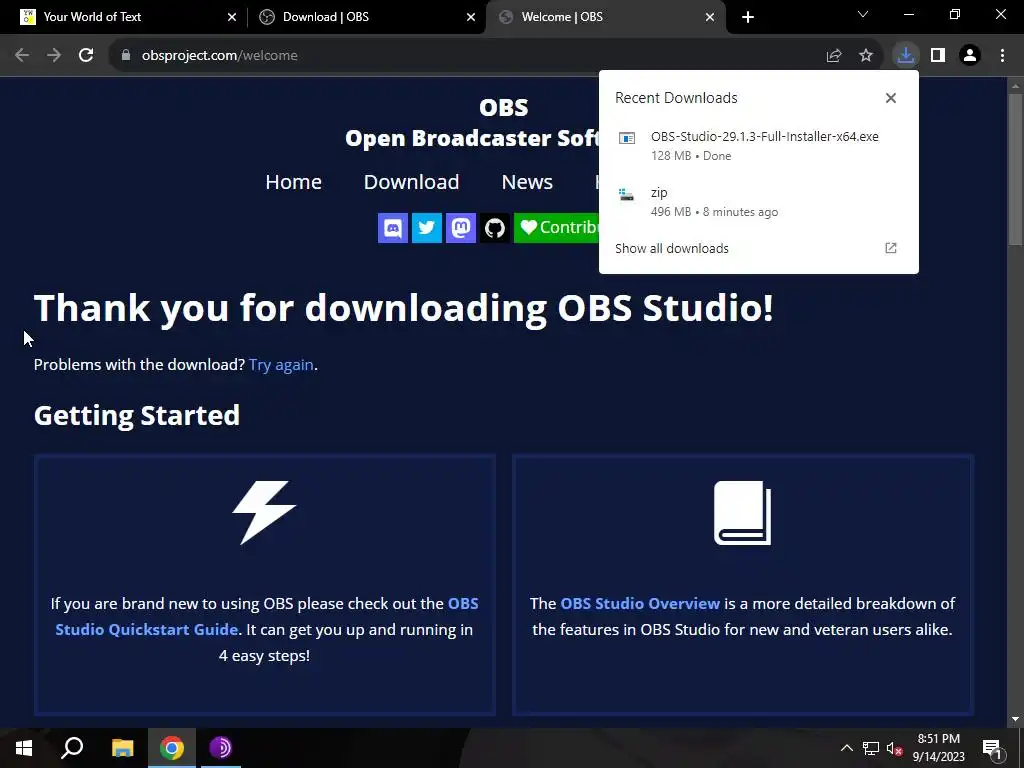Open OBS Mastodon icon link
The image size is (1024, 768).
460,228
